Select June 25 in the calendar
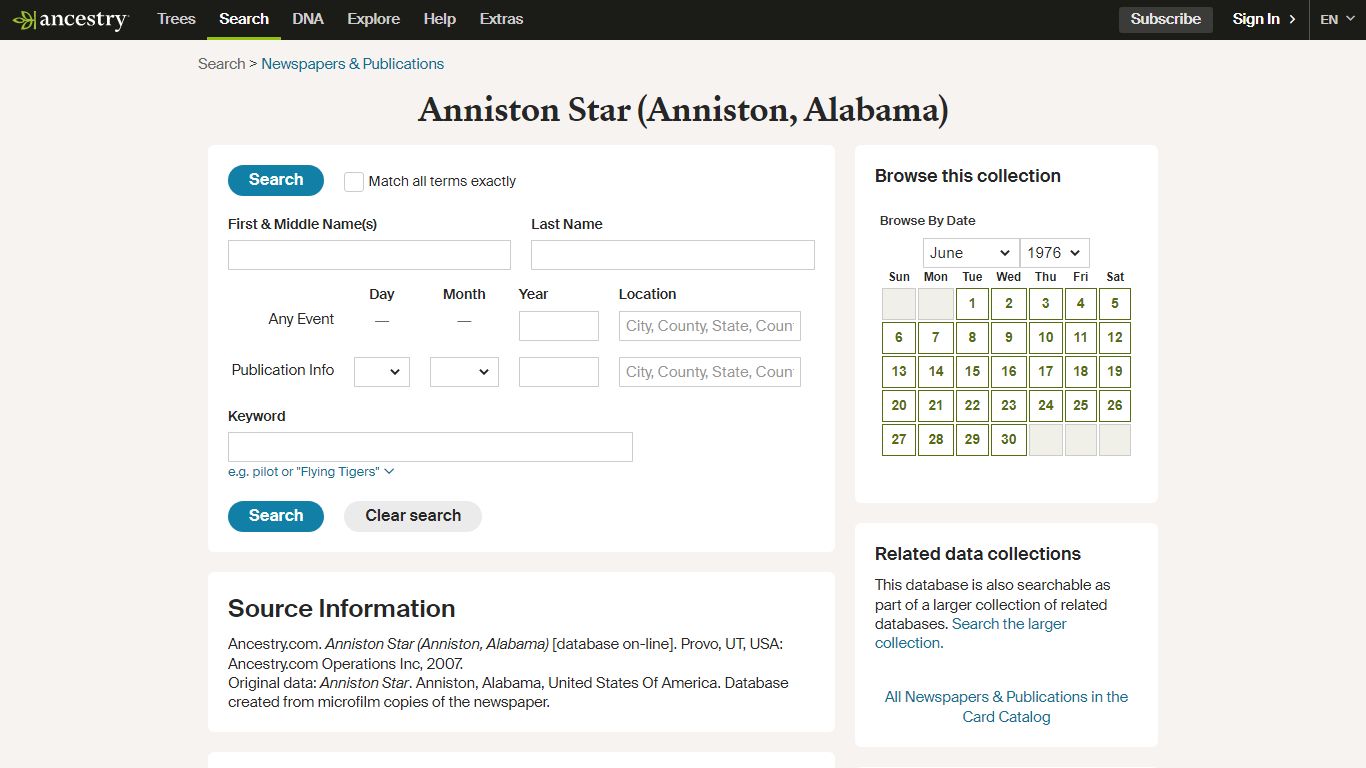The image size is (1366, 768). [x=1080, y=406]
